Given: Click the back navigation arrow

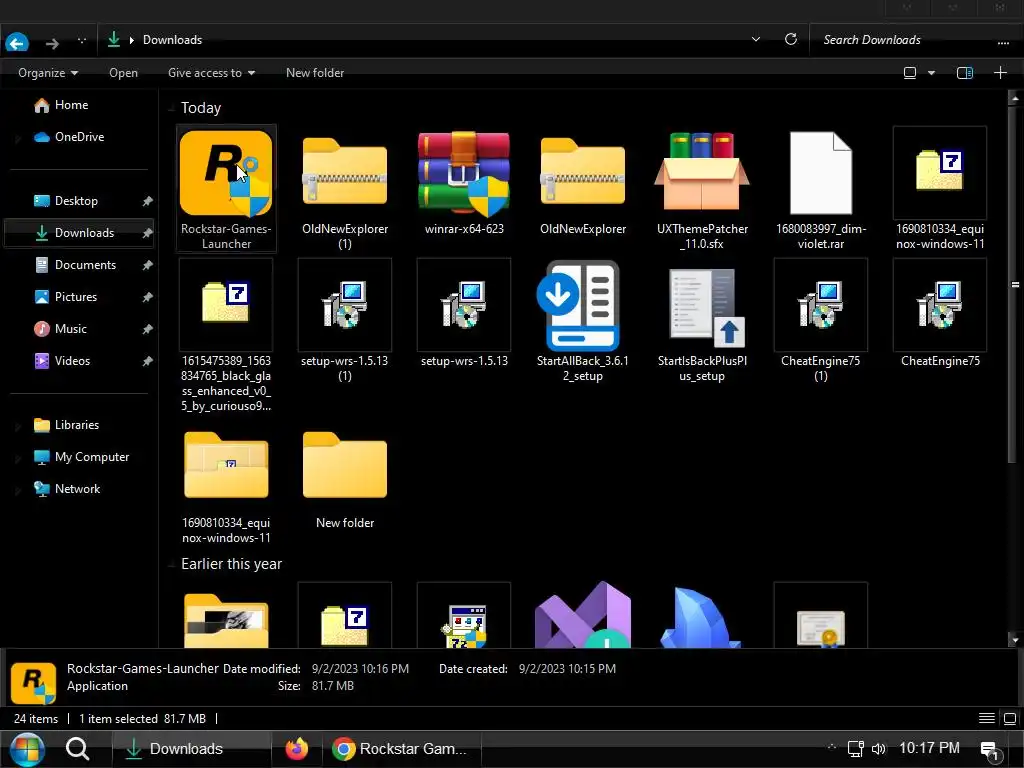Looking at the screenshot, I should (17, 42).
